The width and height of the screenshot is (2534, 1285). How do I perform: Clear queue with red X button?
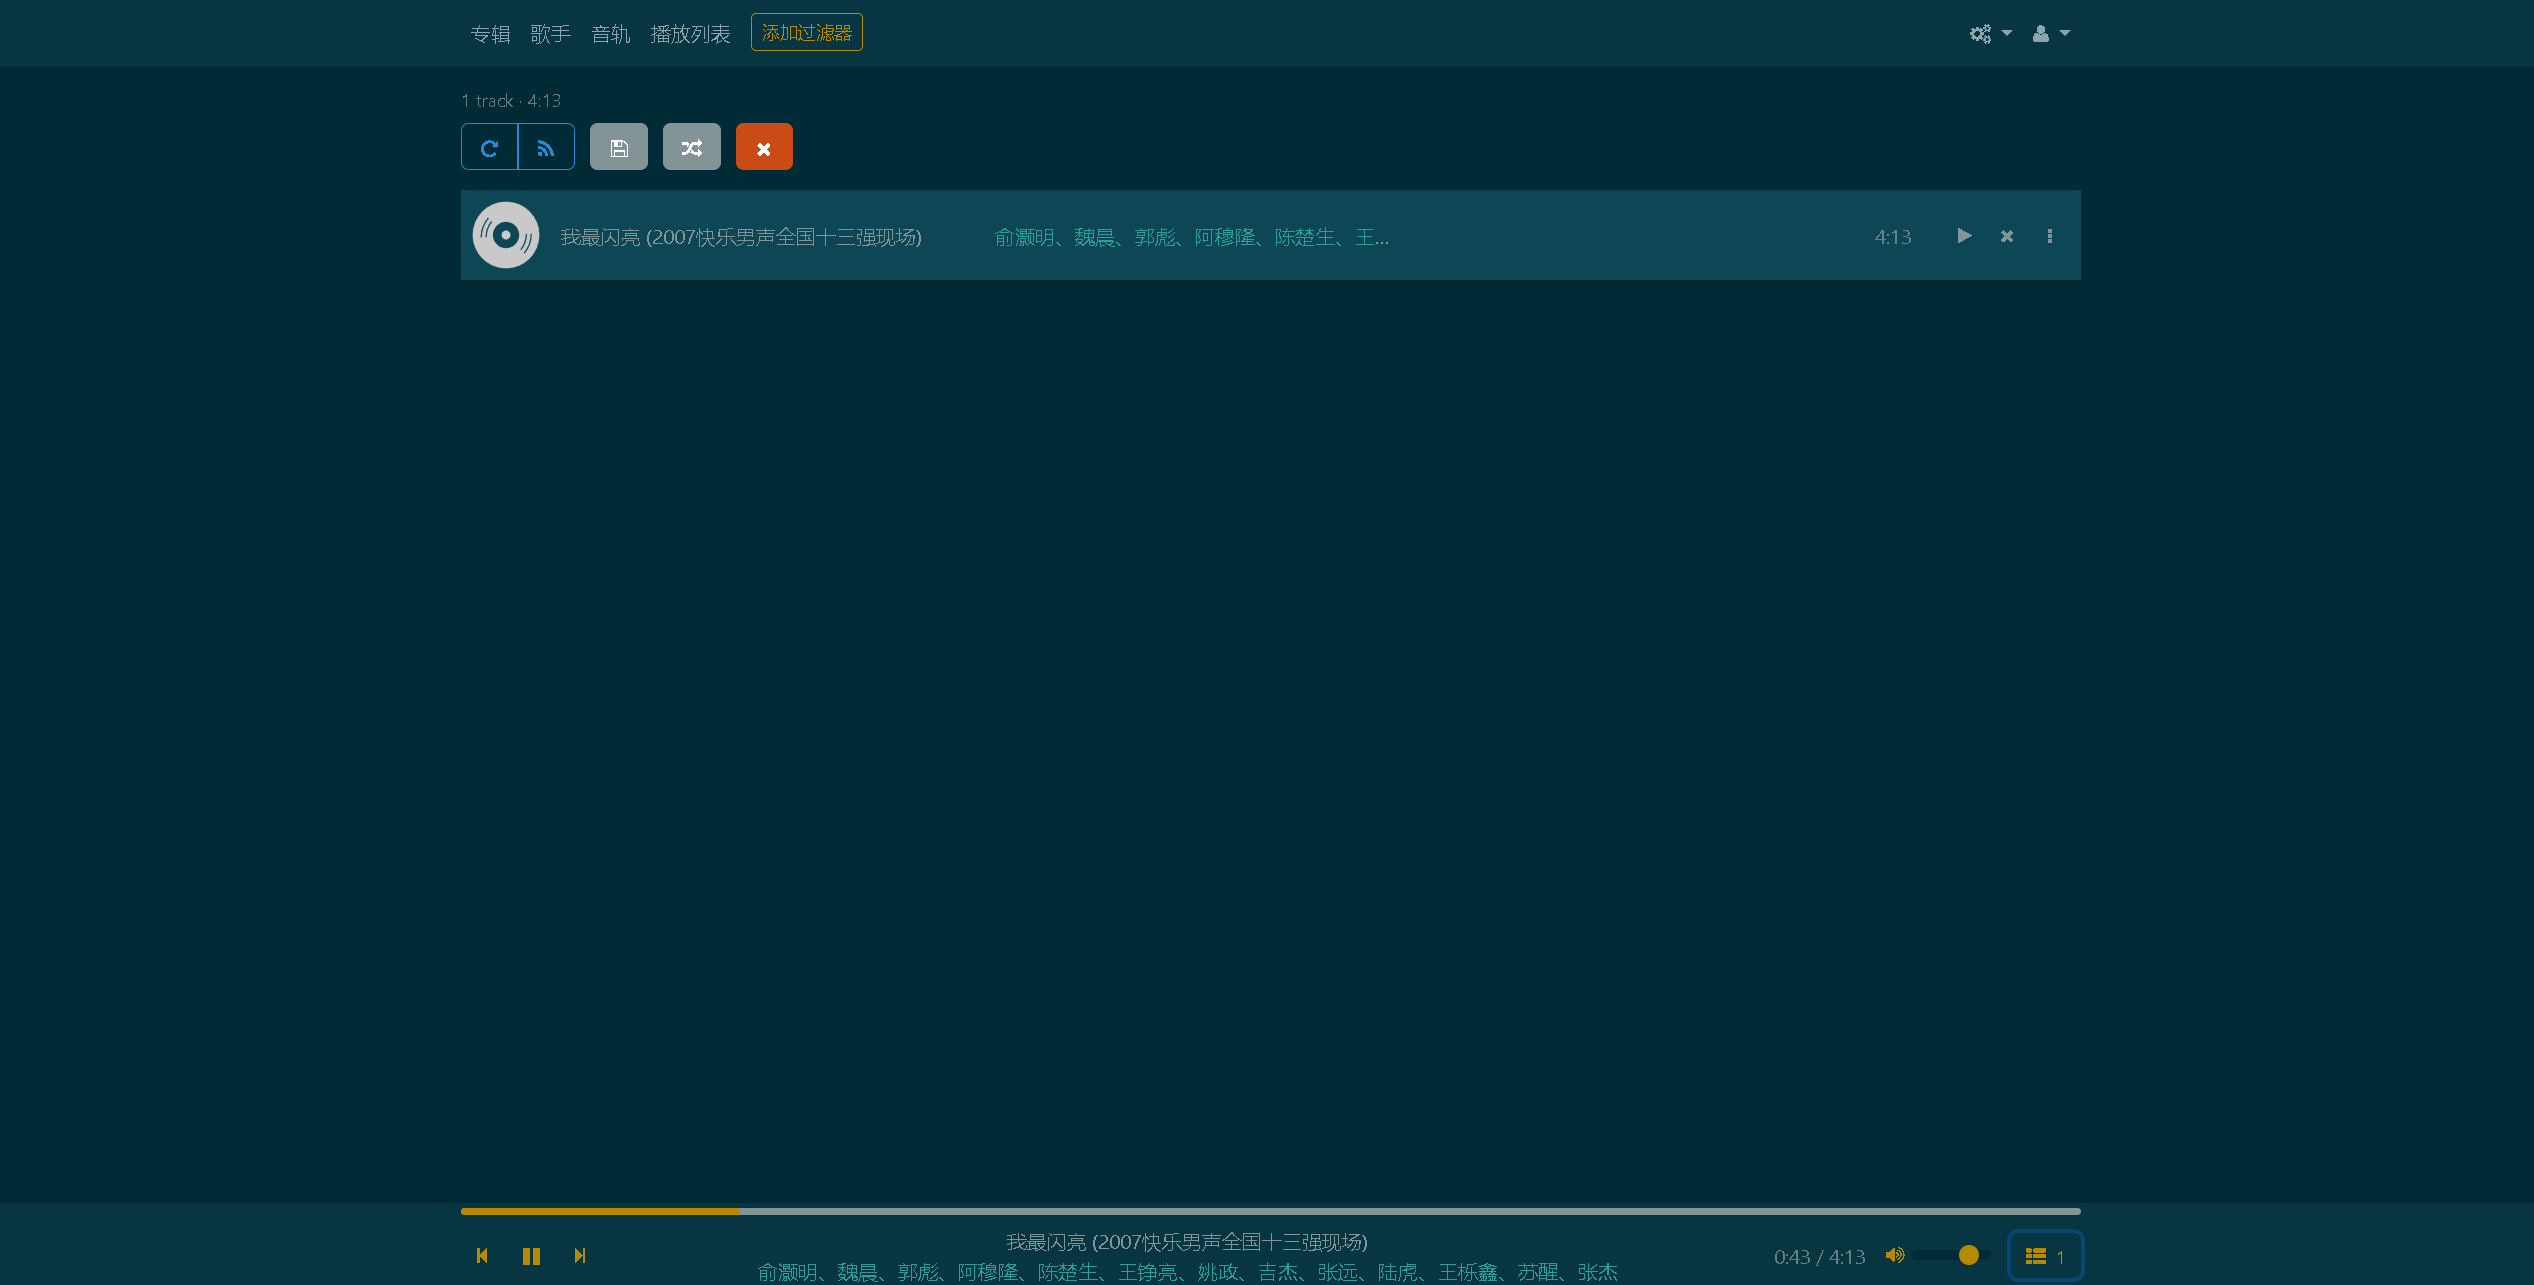pyautogui.click(x=764, y=148)
